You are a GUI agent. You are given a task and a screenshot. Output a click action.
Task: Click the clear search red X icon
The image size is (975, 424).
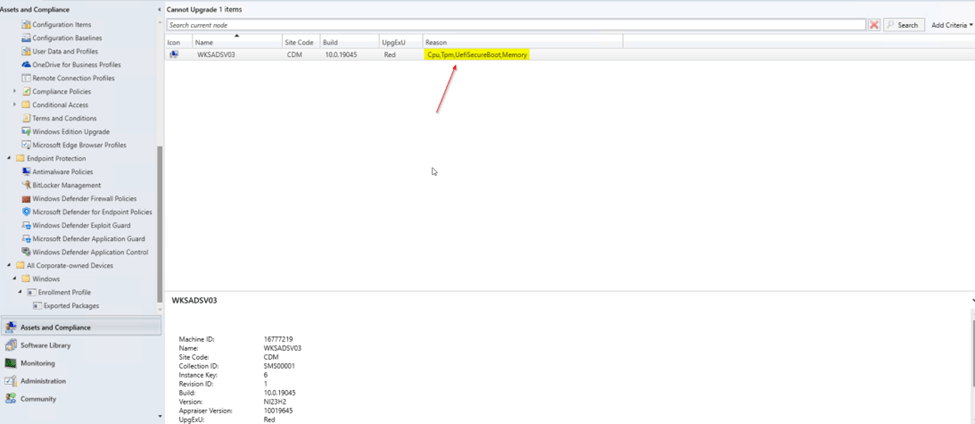[x=874, y=25]
